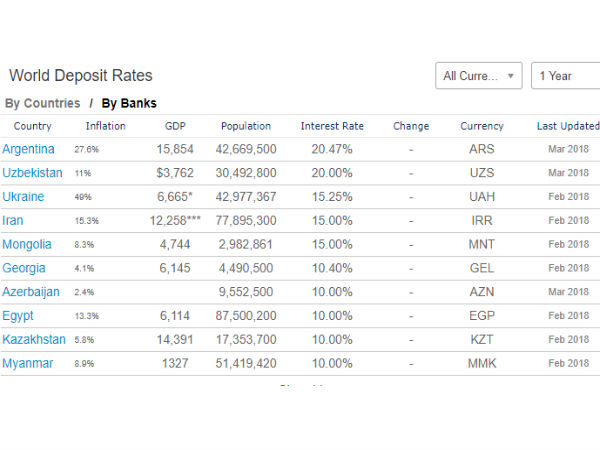Select the Iran country link
The image size is (600, 450).
coord(13,220)
